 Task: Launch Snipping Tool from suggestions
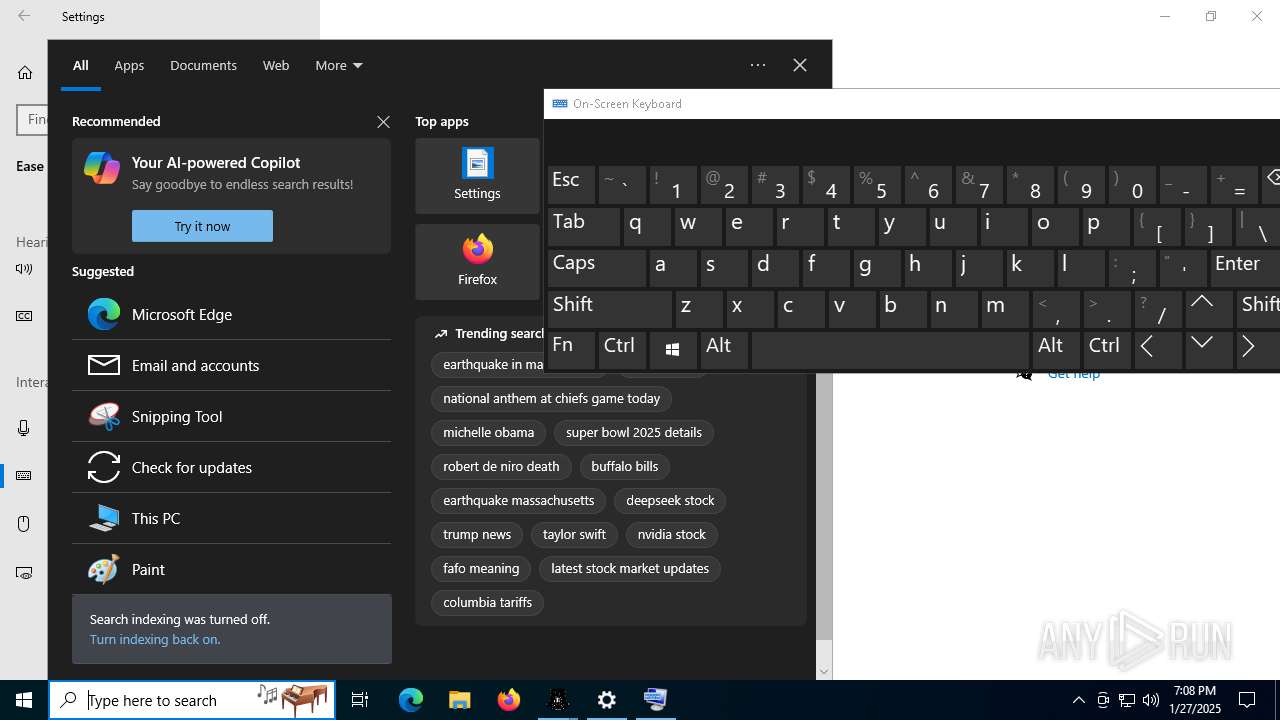click(x=231, y=416)
